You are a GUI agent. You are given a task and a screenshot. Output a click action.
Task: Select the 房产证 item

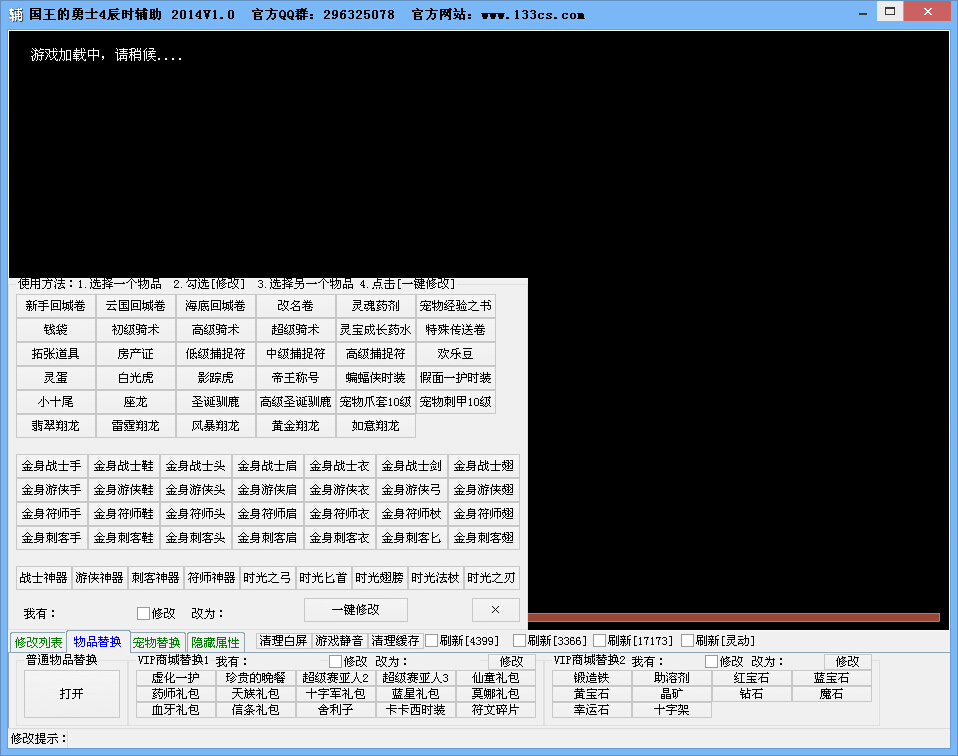(136, 353)
